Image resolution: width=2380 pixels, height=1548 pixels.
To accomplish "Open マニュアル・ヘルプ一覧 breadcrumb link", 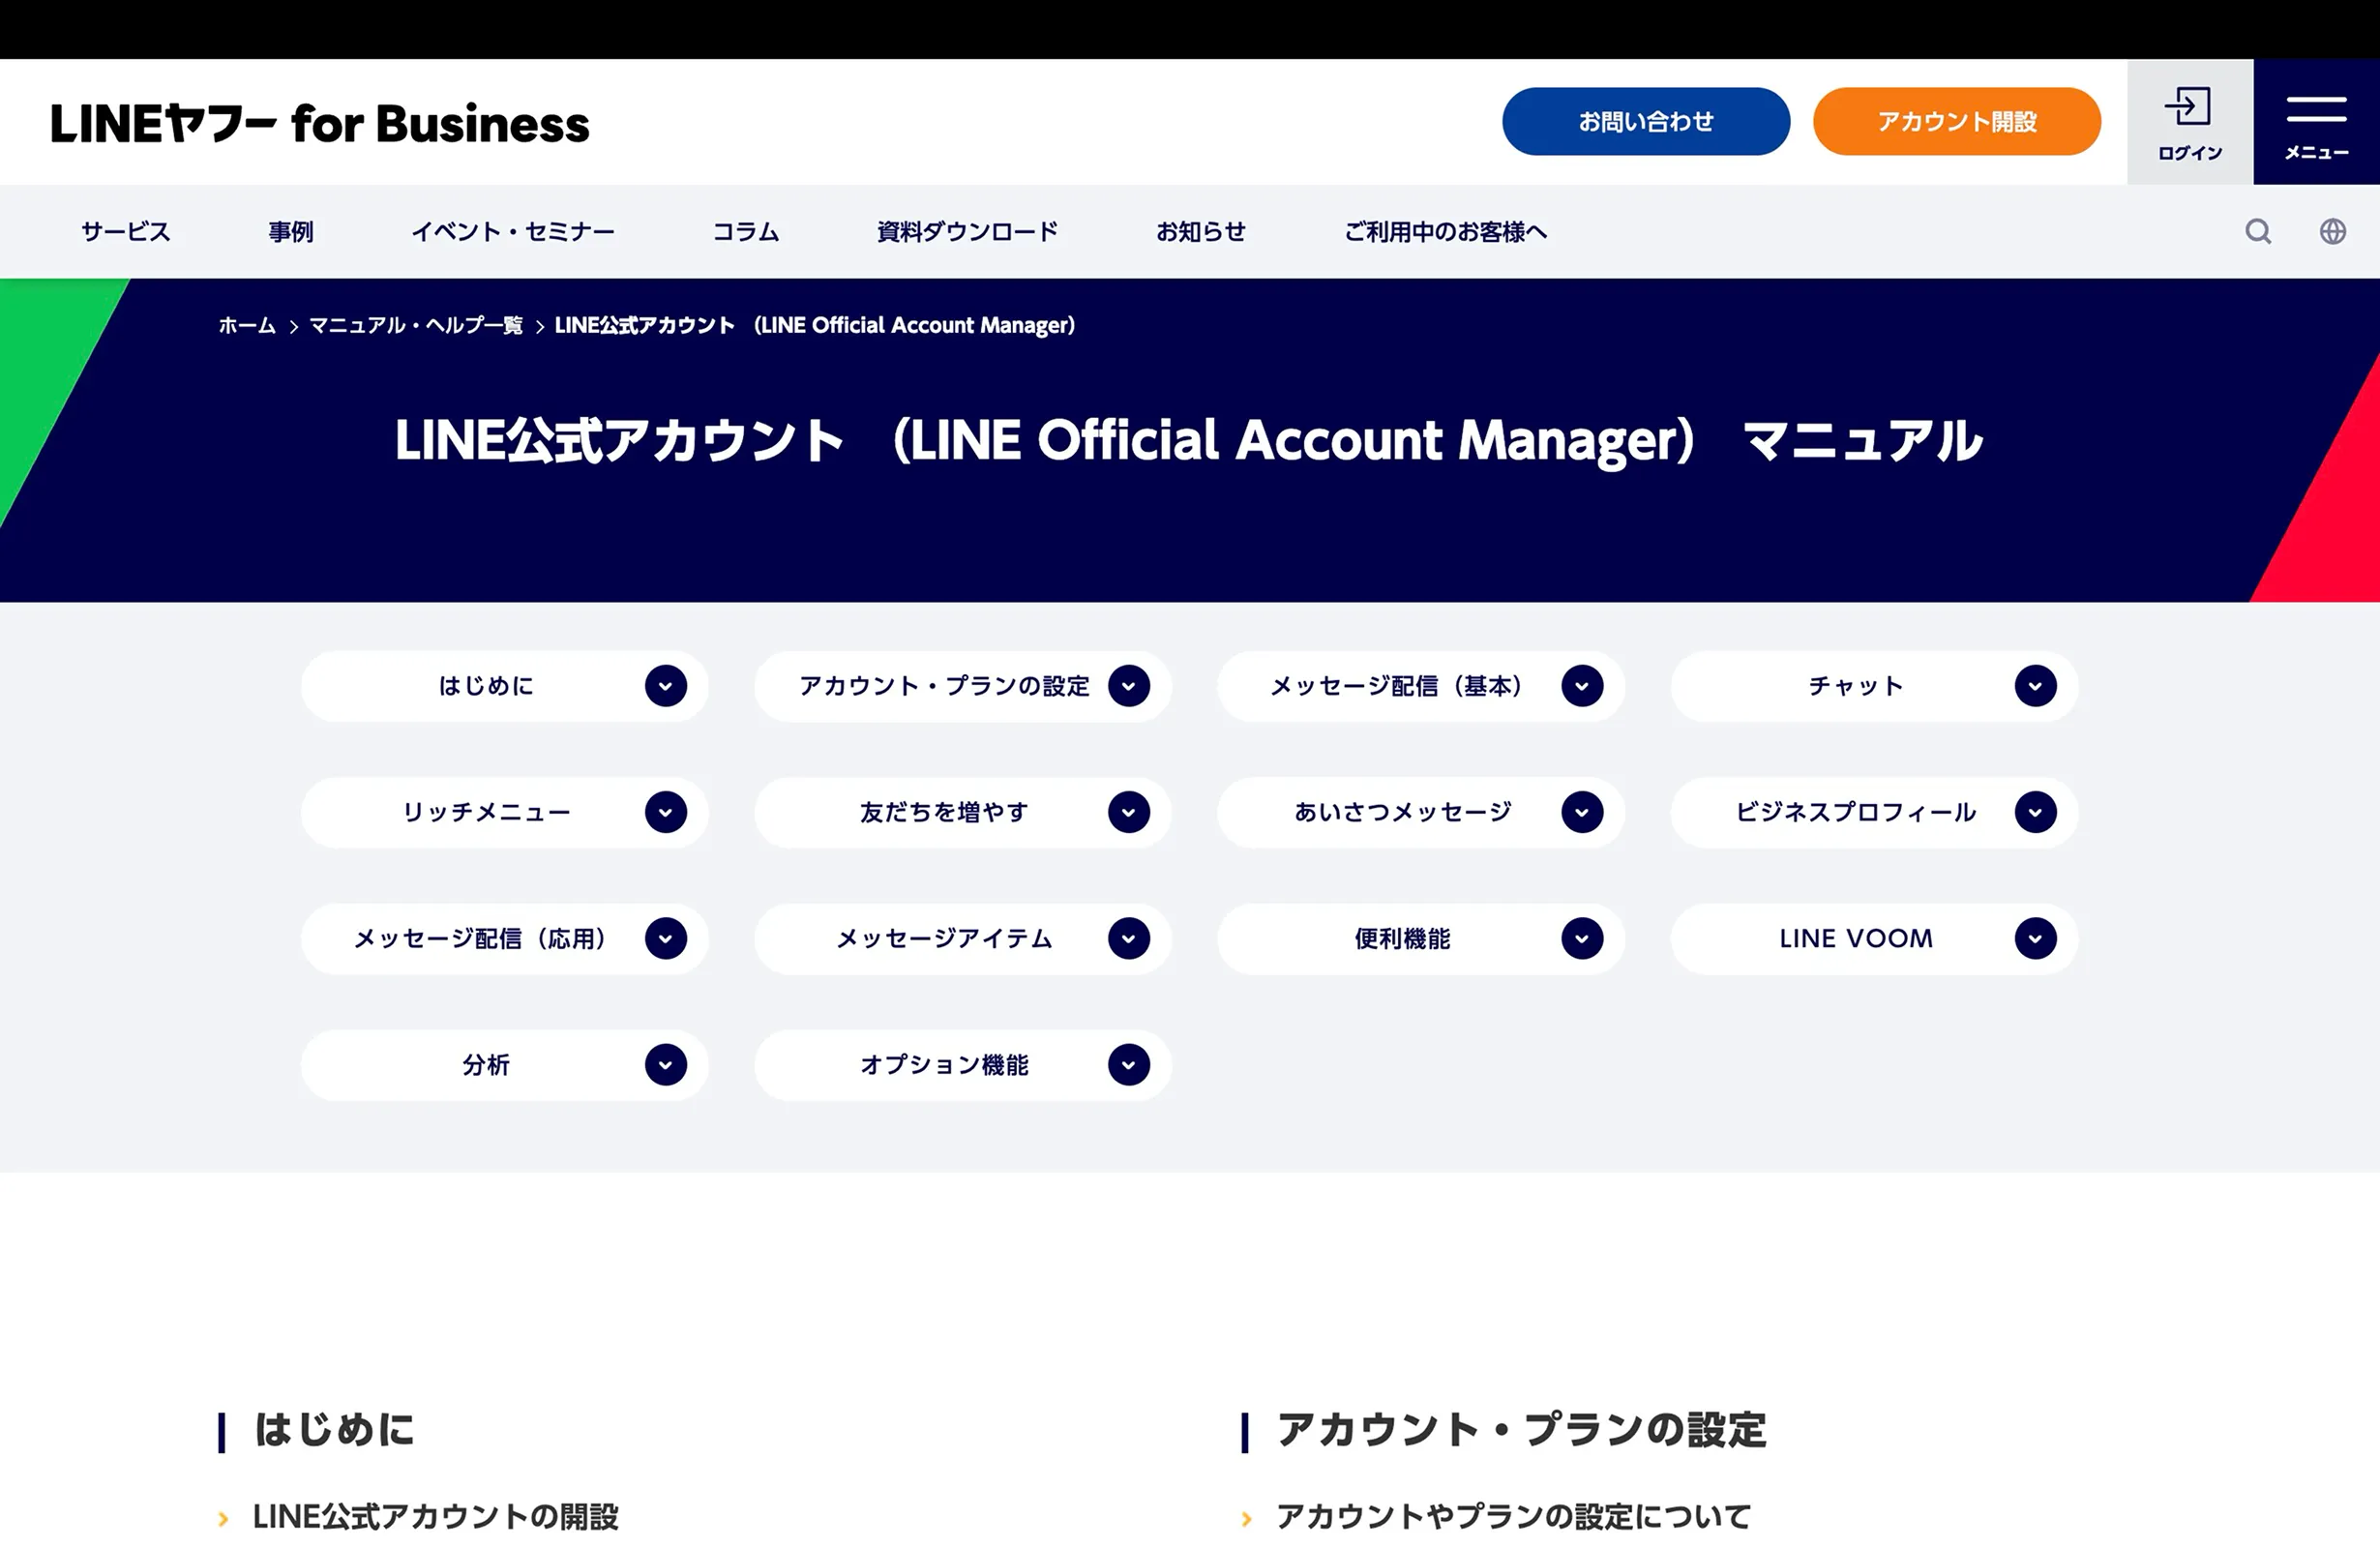I will pyautogui.click(x=416, y=325).
